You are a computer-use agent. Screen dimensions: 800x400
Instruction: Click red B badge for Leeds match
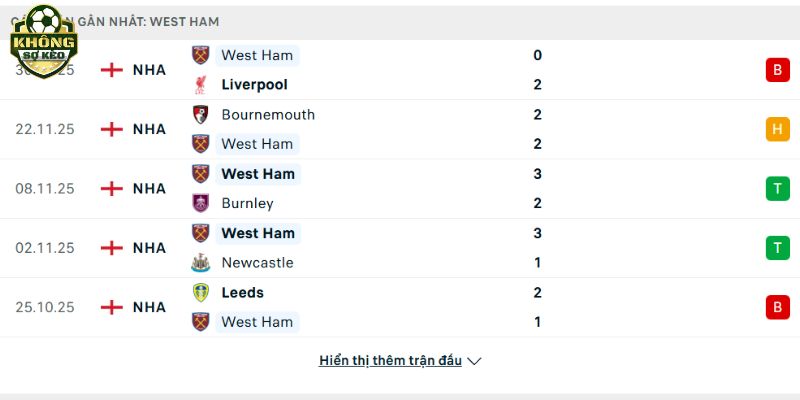(x=777, y=307)
